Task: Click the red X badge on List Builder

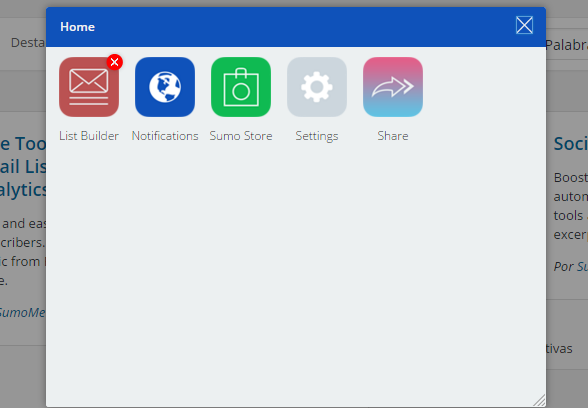Action: [x=115, y=62]
